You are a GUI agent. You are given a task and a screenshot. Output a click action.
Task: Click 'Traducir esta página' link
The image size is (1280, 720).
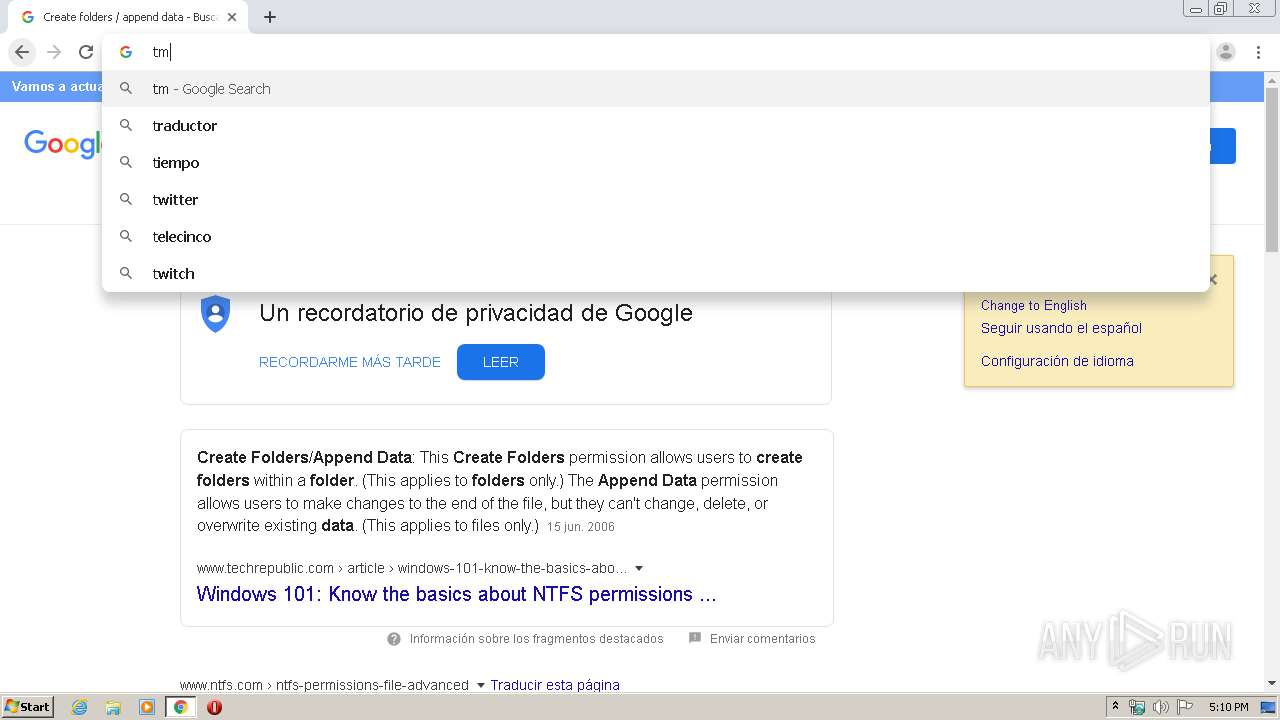click(x=555, y=685)
